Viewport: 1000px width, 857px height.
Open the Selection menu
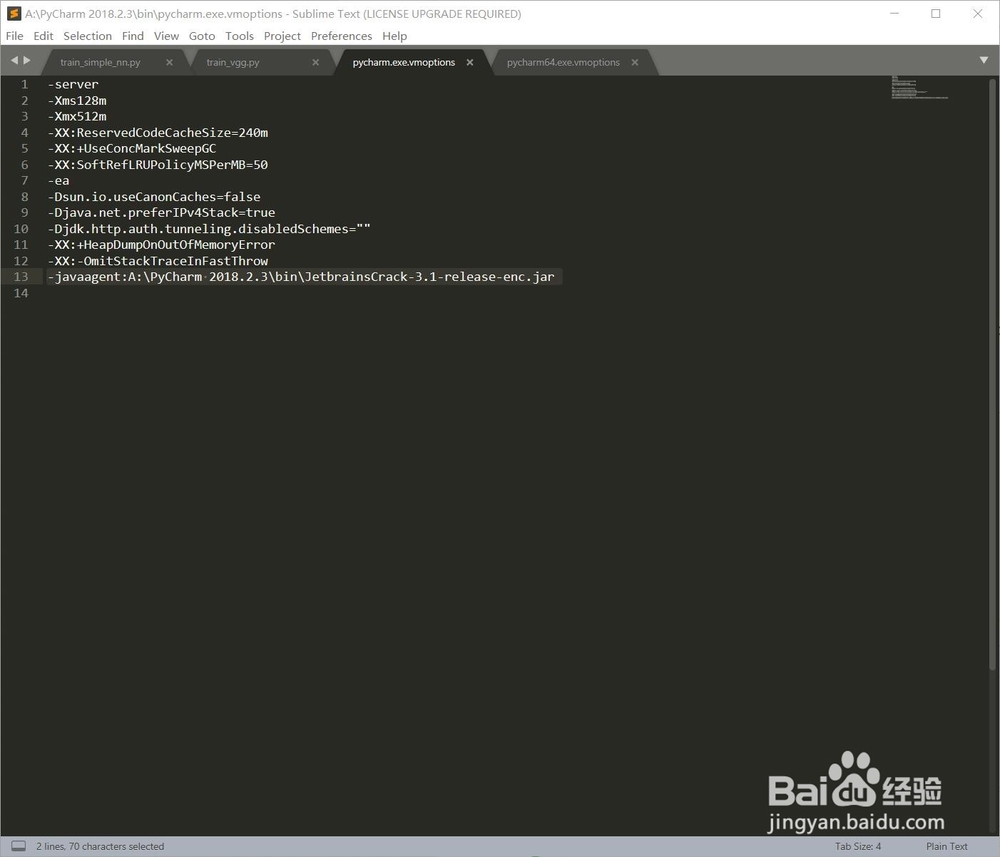(x=87, y=36)
